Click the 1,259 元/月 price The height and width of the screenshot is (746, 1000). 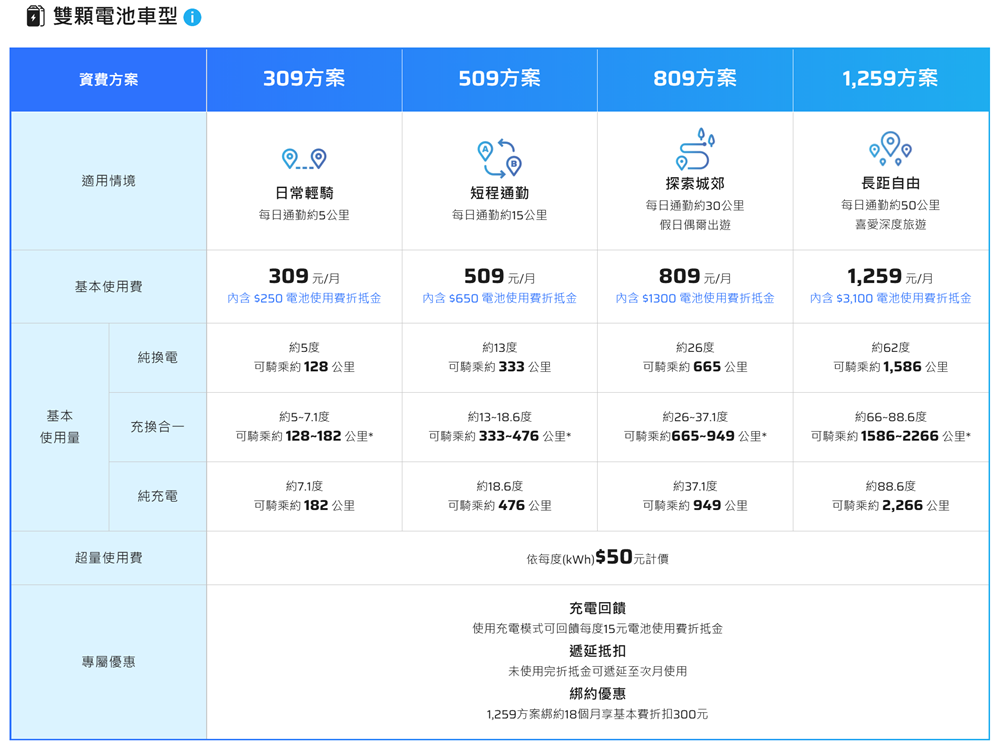890,277
